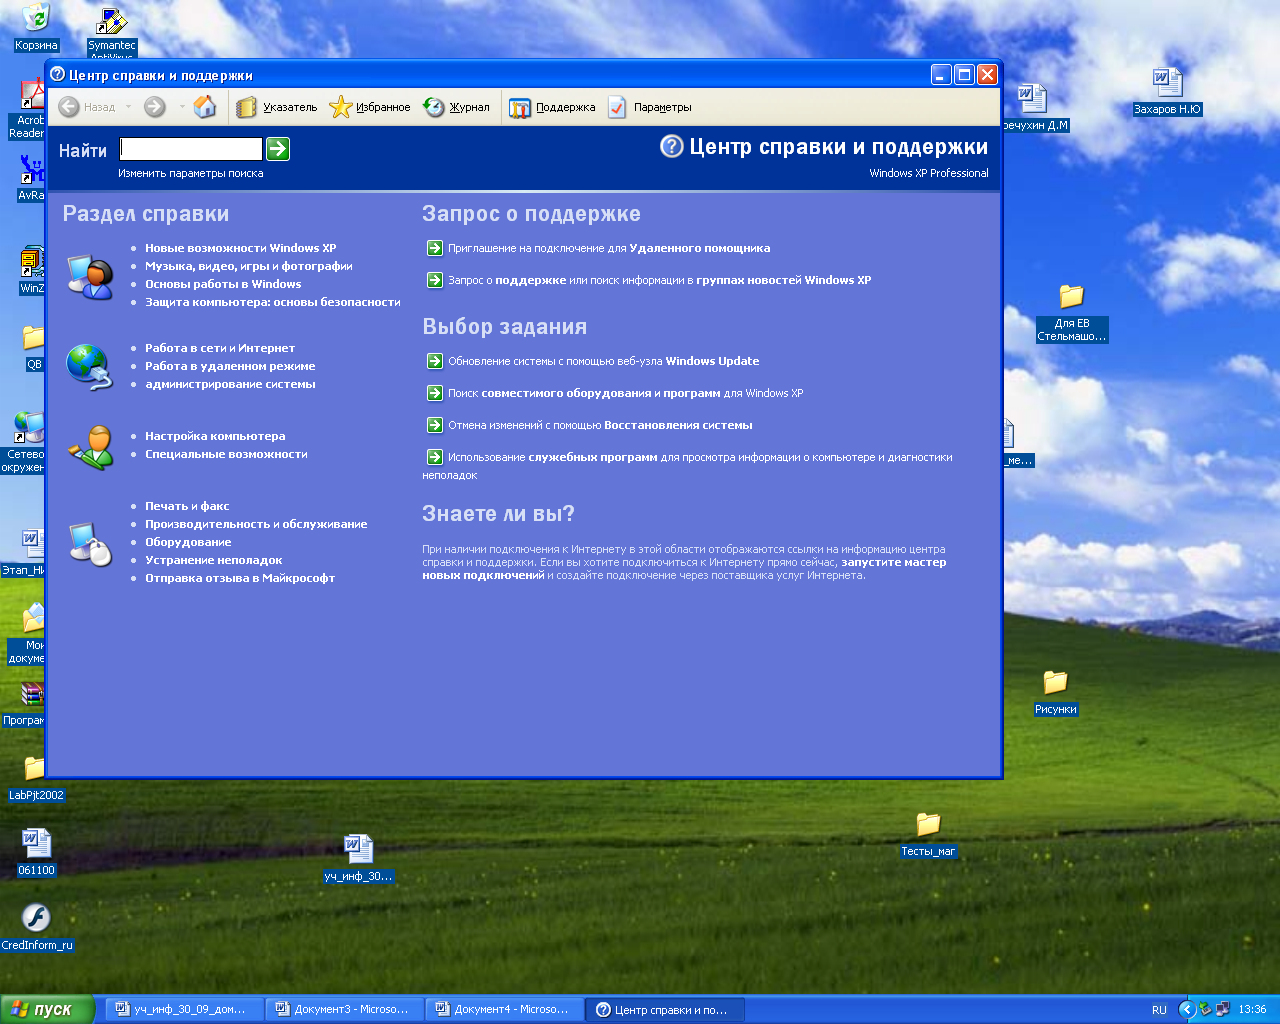This screenshot has width=1280, height=1024.
Task: Open the Поддержка support toolbar button
Action: pos(552,107)
